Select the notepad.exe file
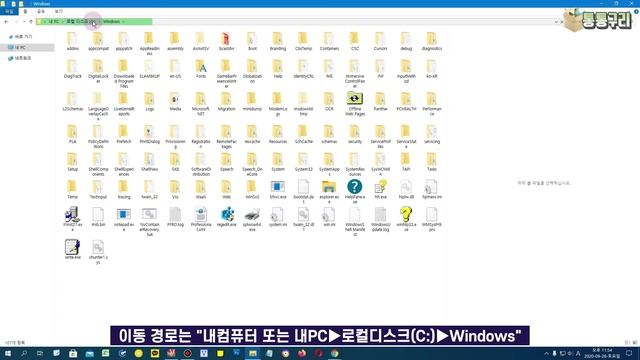The image size is (640, 360). click(x=124, y=219)
